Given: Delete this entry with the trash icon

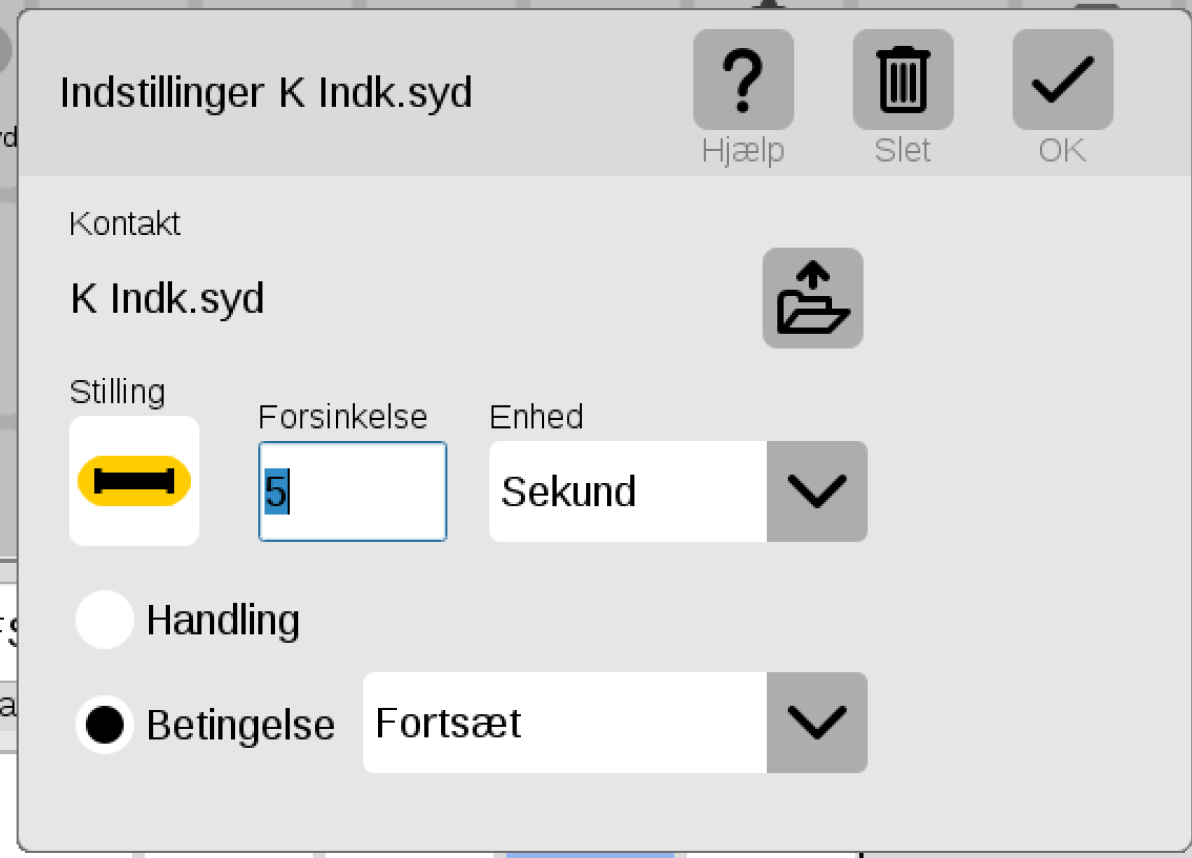Looking at the screenshot, I should tap(902, 80).
